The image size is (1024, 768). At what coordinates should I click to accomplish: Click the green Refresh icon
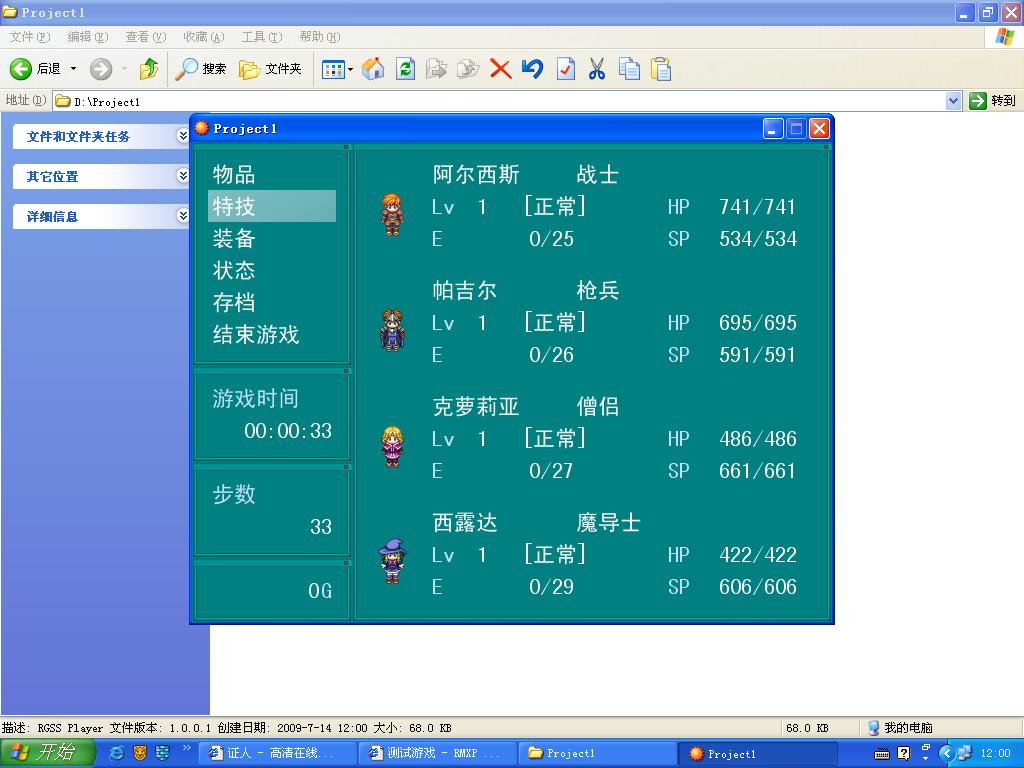pyautogui.click(x=406, y=69)
